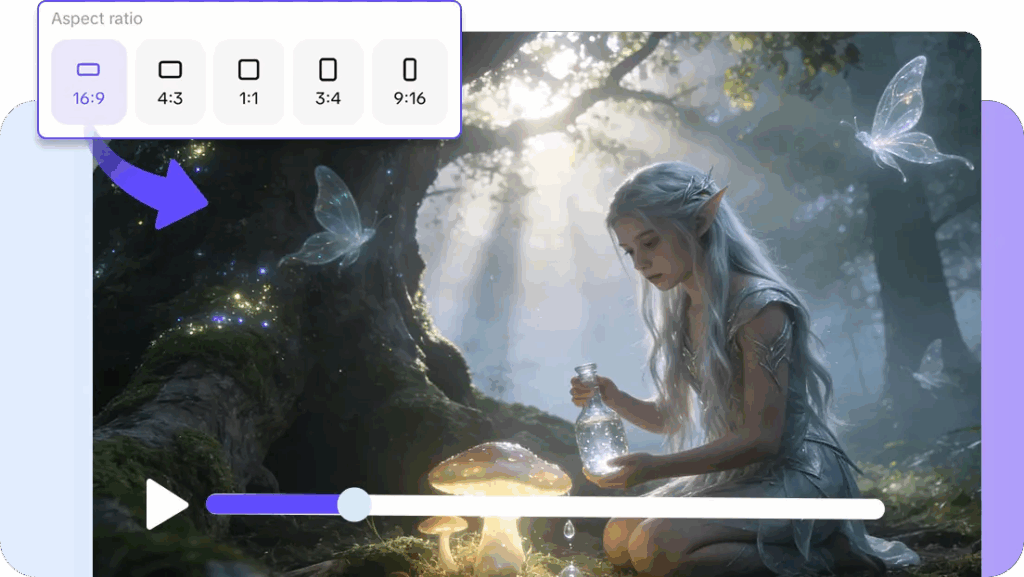Click the "4:3" text label
Screen dimensions: 1024x577
170,99
